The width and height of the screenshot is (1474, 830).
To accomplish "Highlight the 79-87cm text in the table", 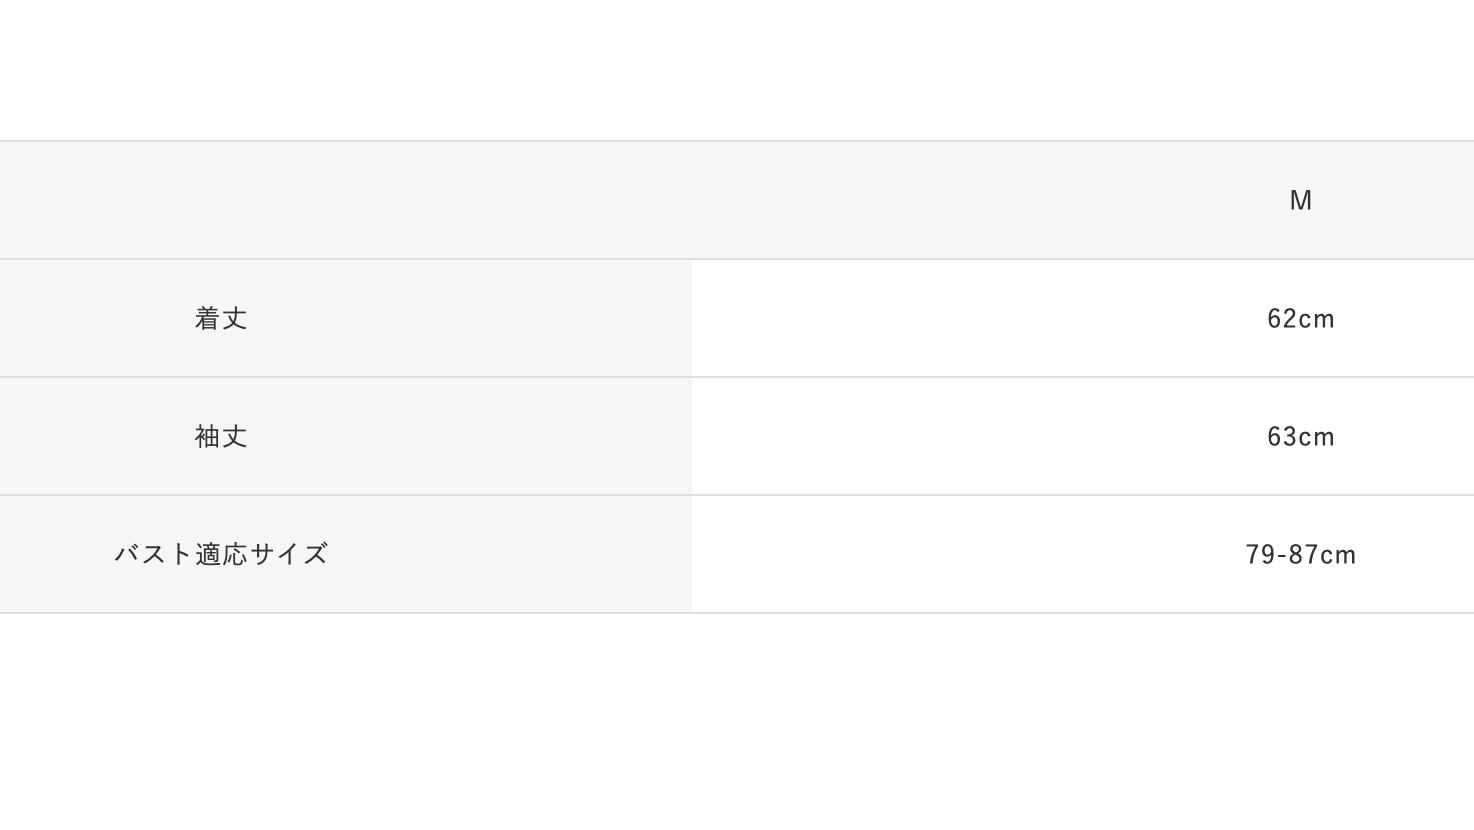I will point(1300,554).
